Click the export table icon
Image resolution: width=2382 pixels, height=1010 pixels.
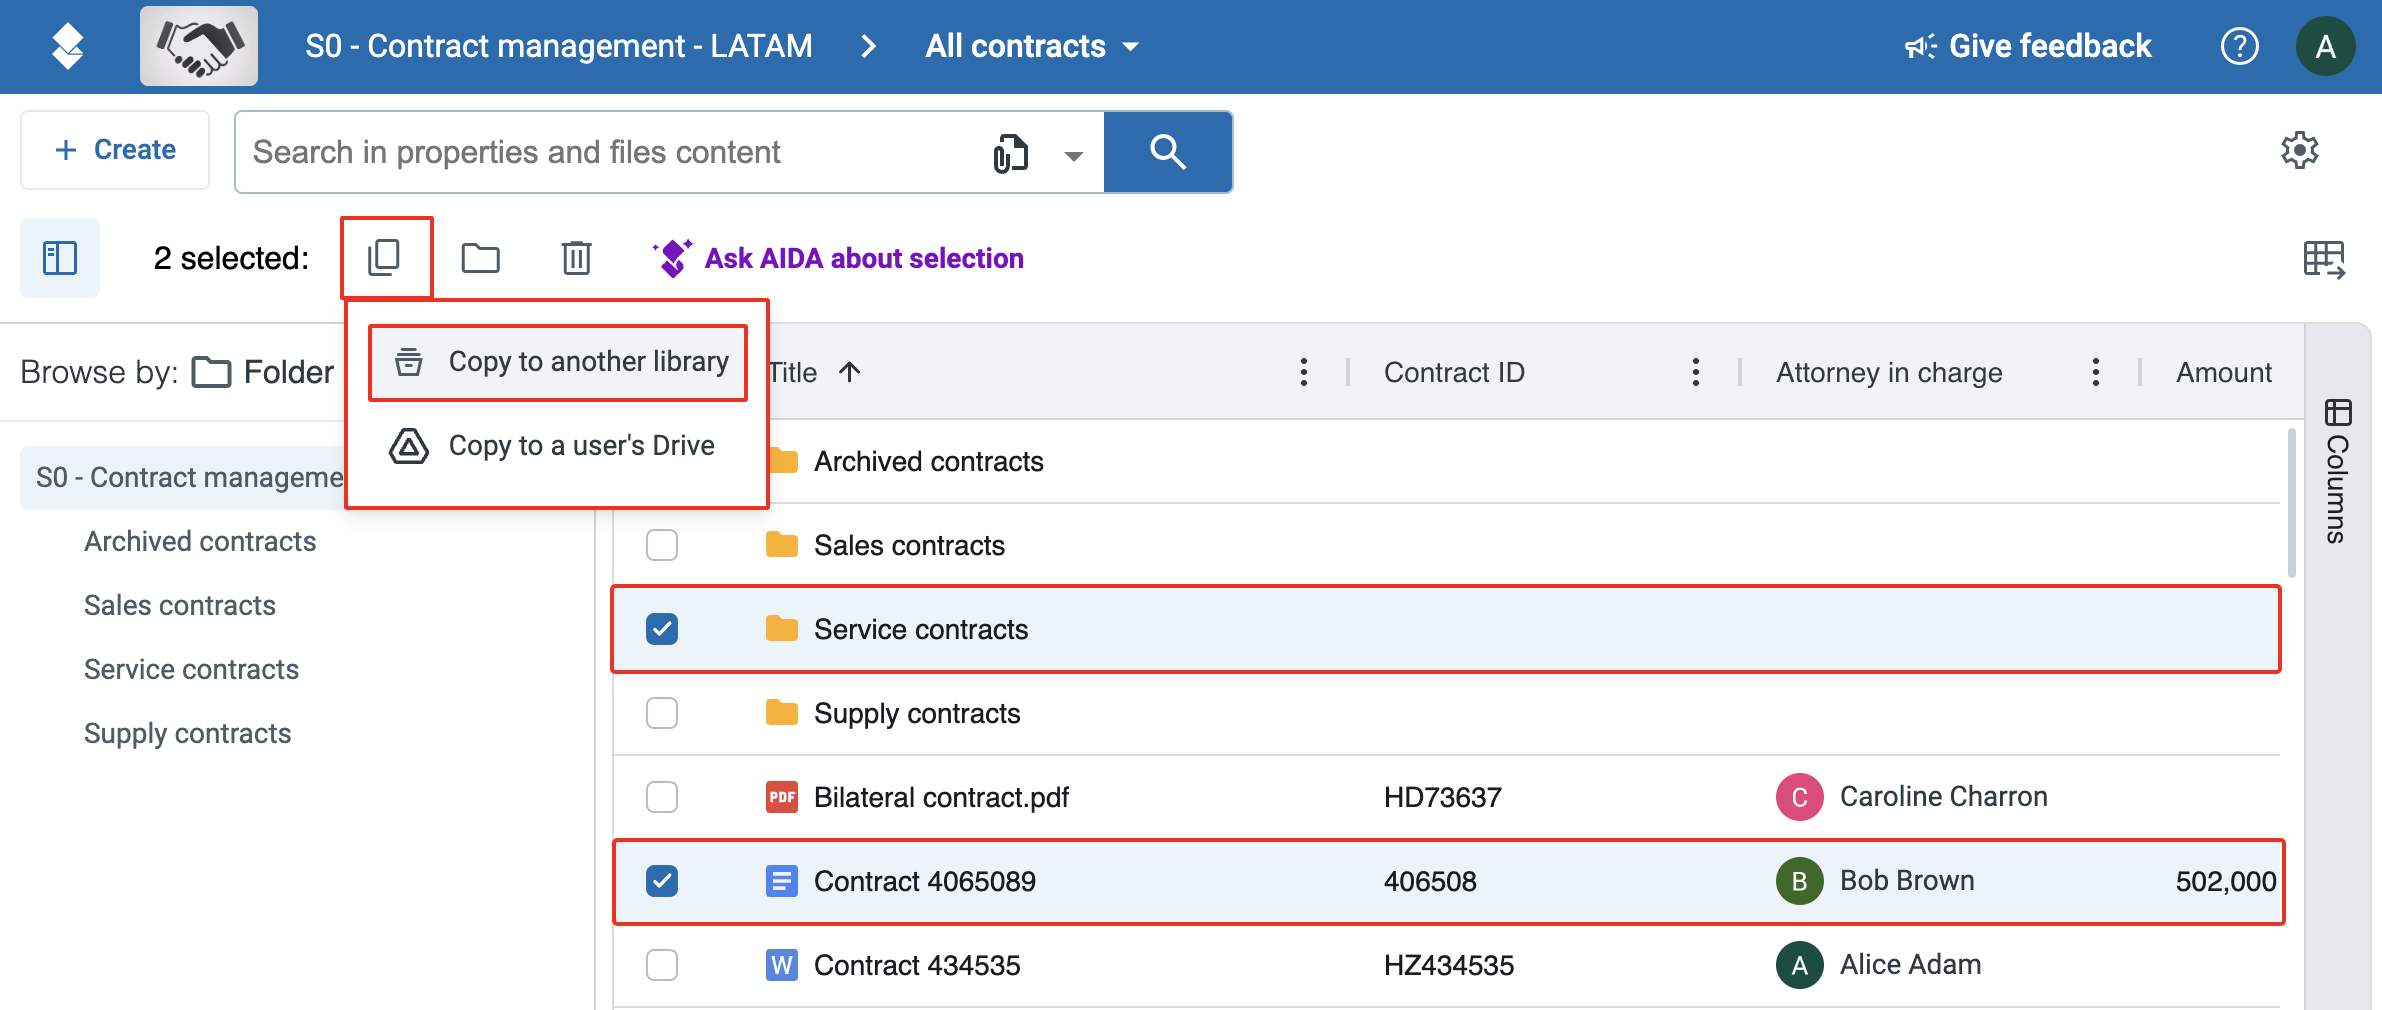tap(2324, 259)
